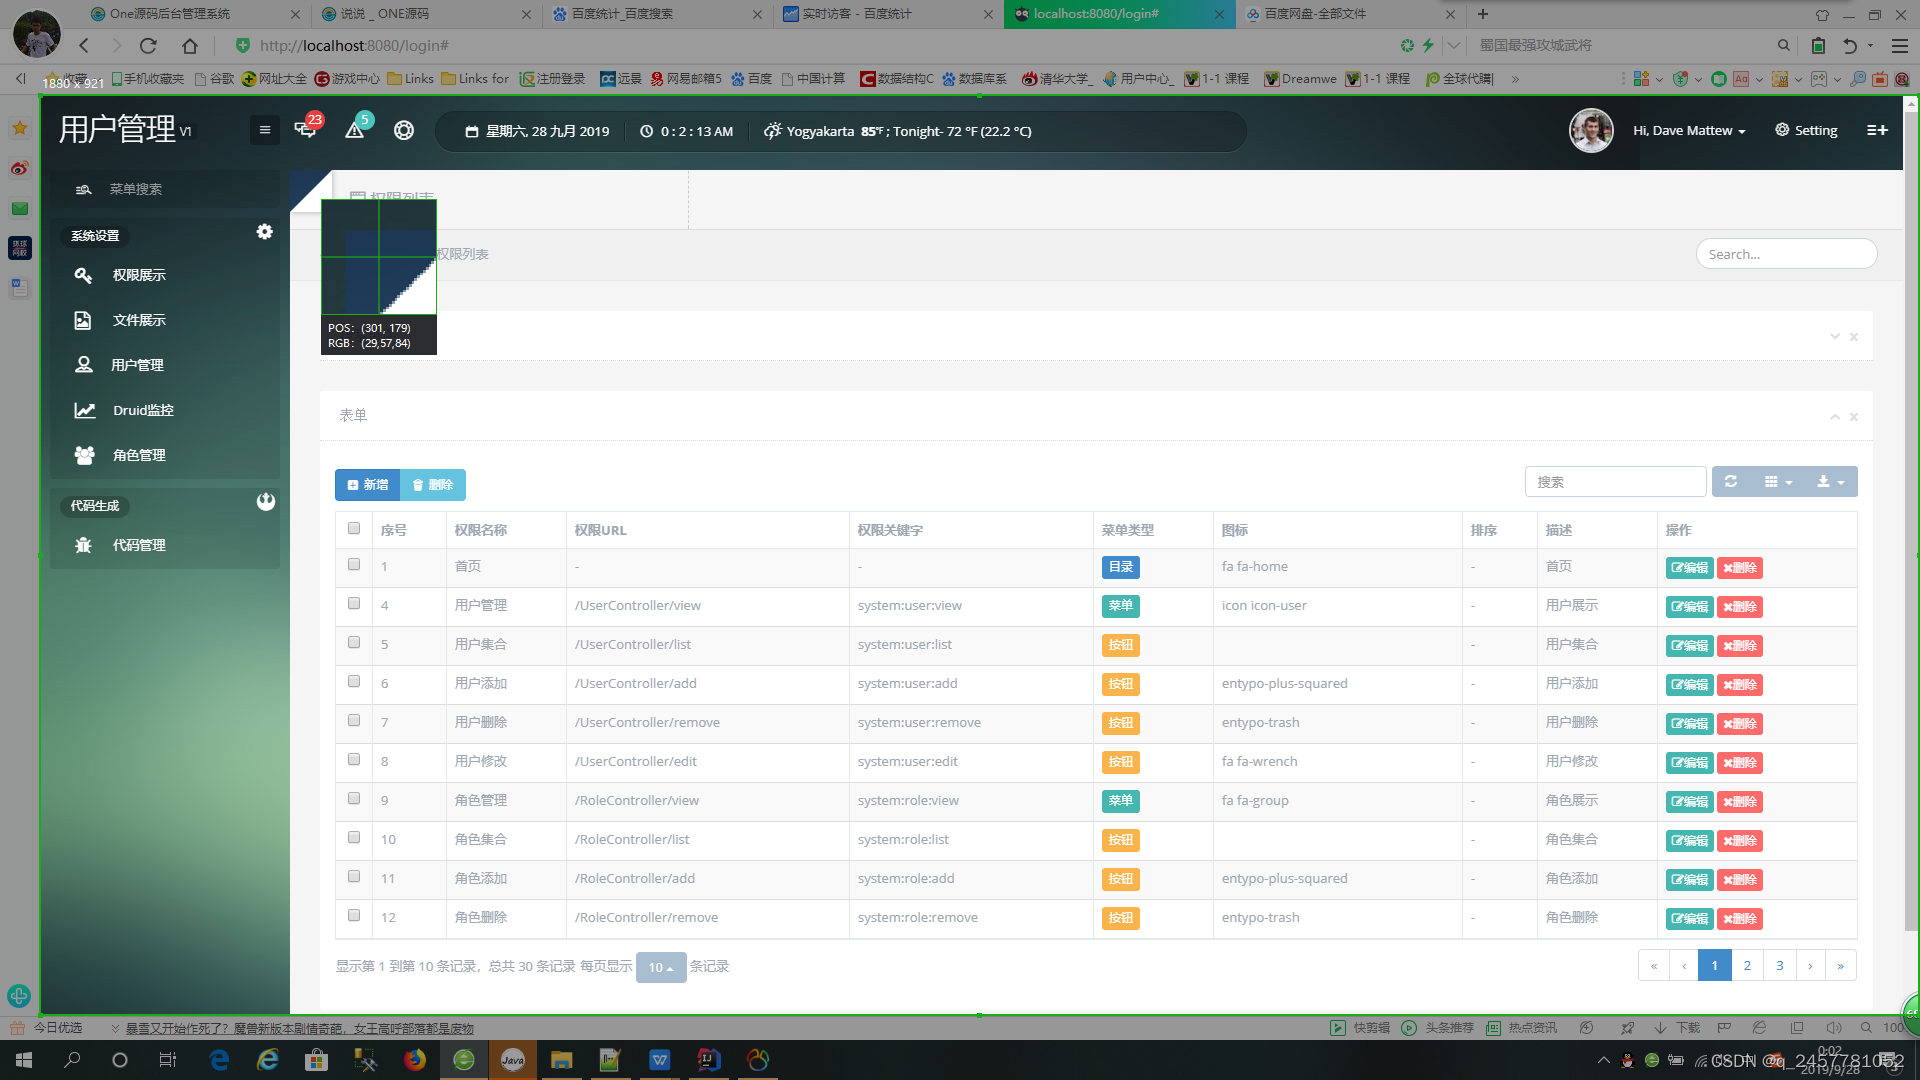Screen dimensions: 1920x1080
Task: Open the per-page count dropdown showing 10
Action: pyautogui.click(x=660, y=967)
